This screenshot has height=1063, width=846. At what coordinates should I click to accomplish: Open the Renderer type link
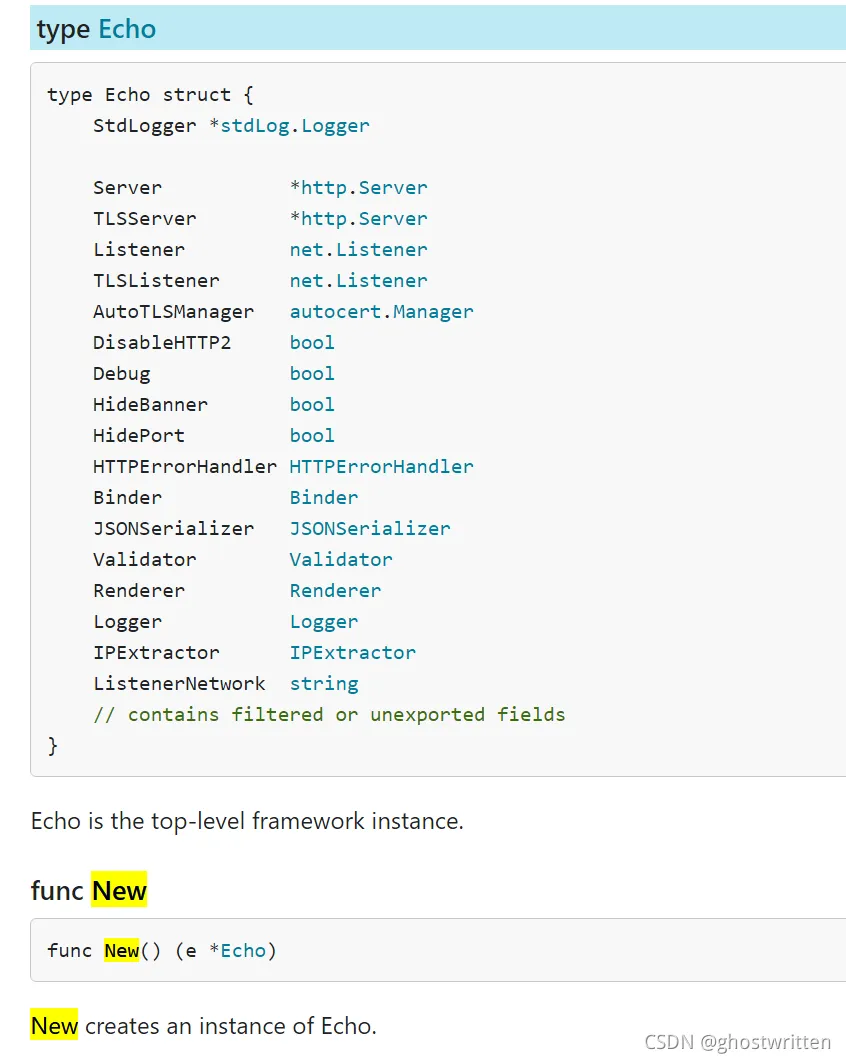[335, 590]
